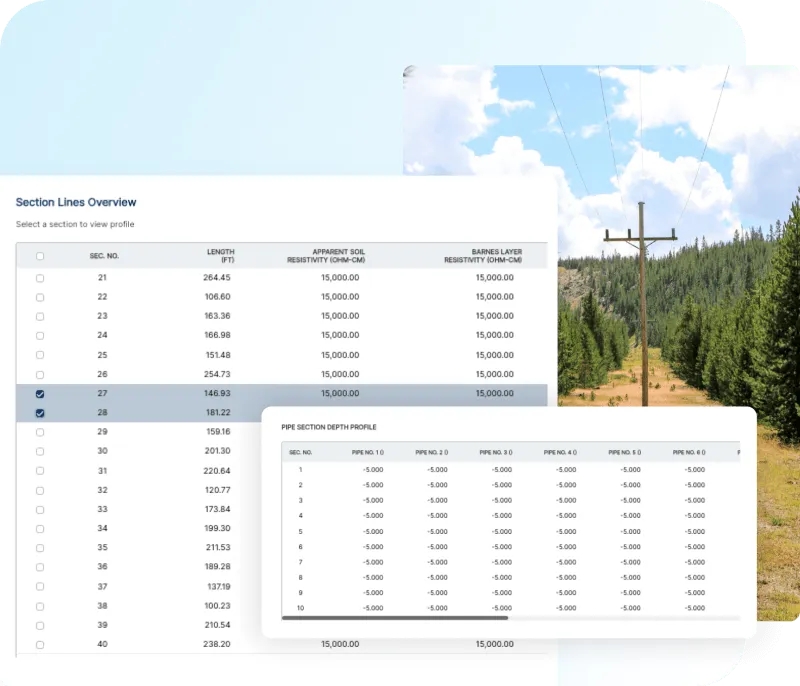Screen dimensions: 800x686
Task: Tick the section 26 checkbox
Action: tap(40, 375)
